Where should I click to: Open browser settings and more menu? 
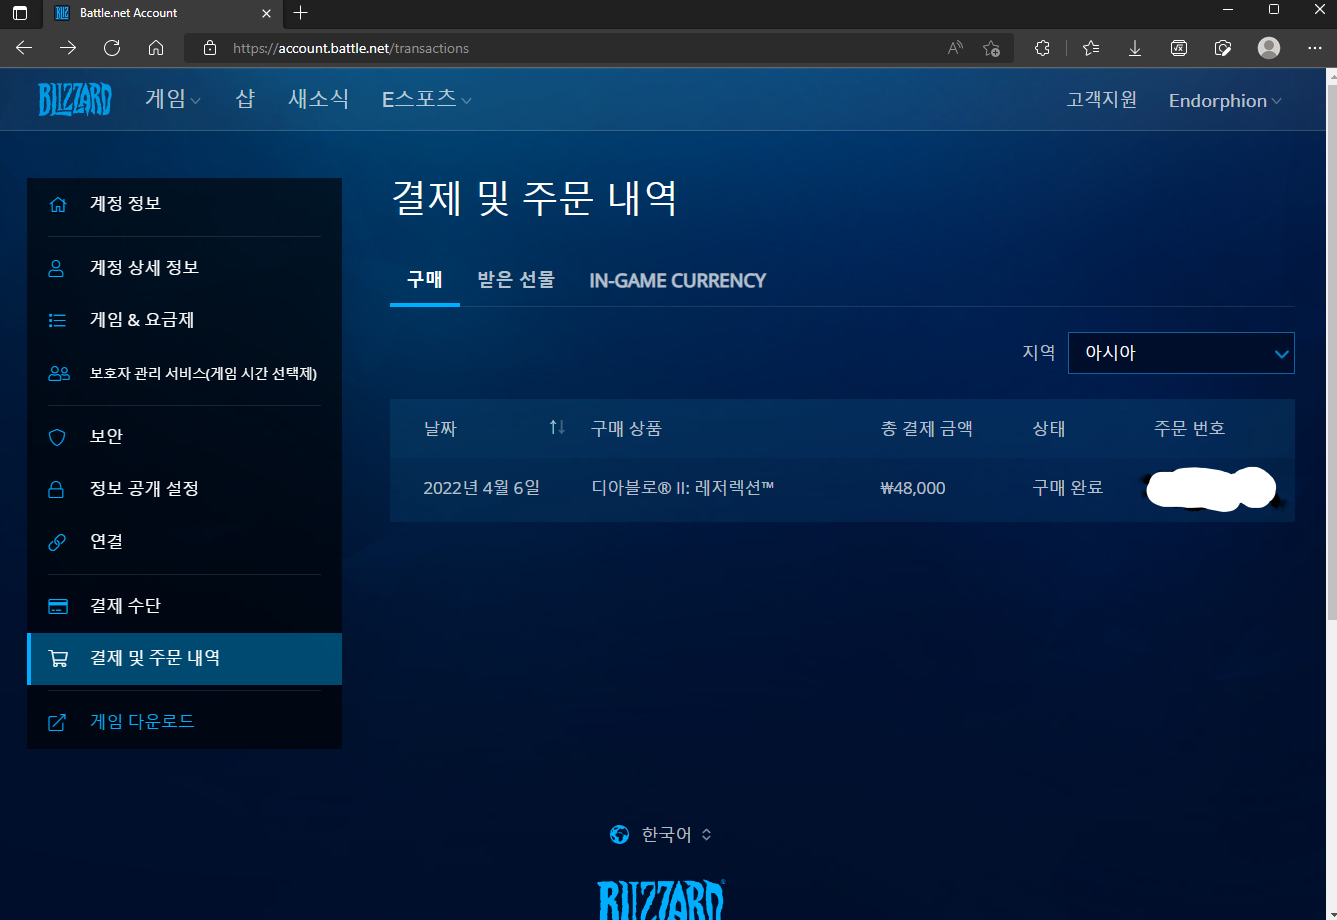(1314, 48)
